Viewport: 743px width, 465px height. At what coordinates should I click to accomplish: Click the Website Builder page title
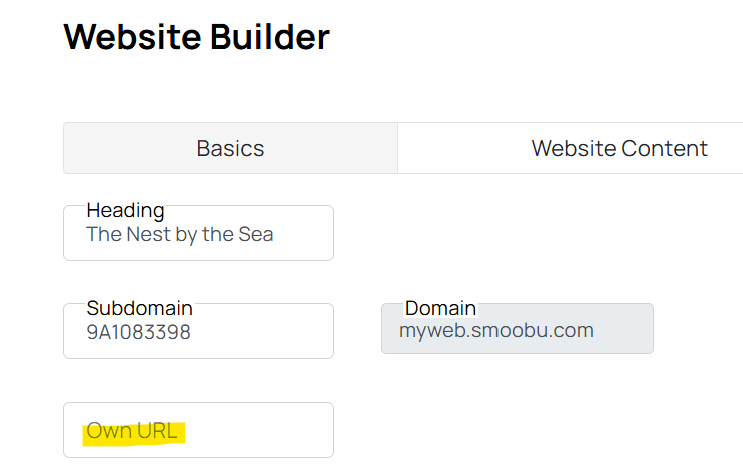tap(197, 36)
